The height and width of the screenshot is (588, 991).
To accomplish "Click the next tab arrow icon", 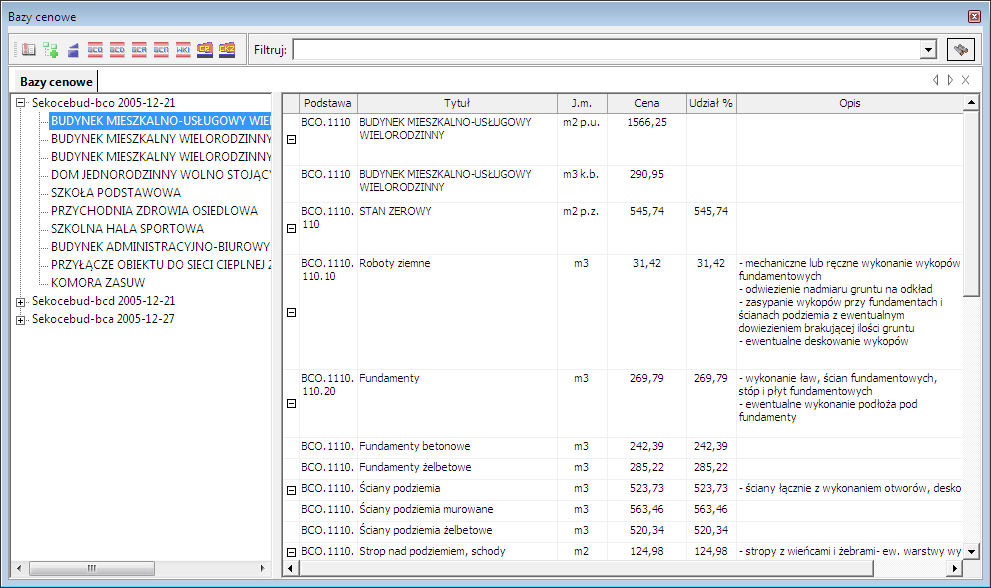I will pos(950,80).
